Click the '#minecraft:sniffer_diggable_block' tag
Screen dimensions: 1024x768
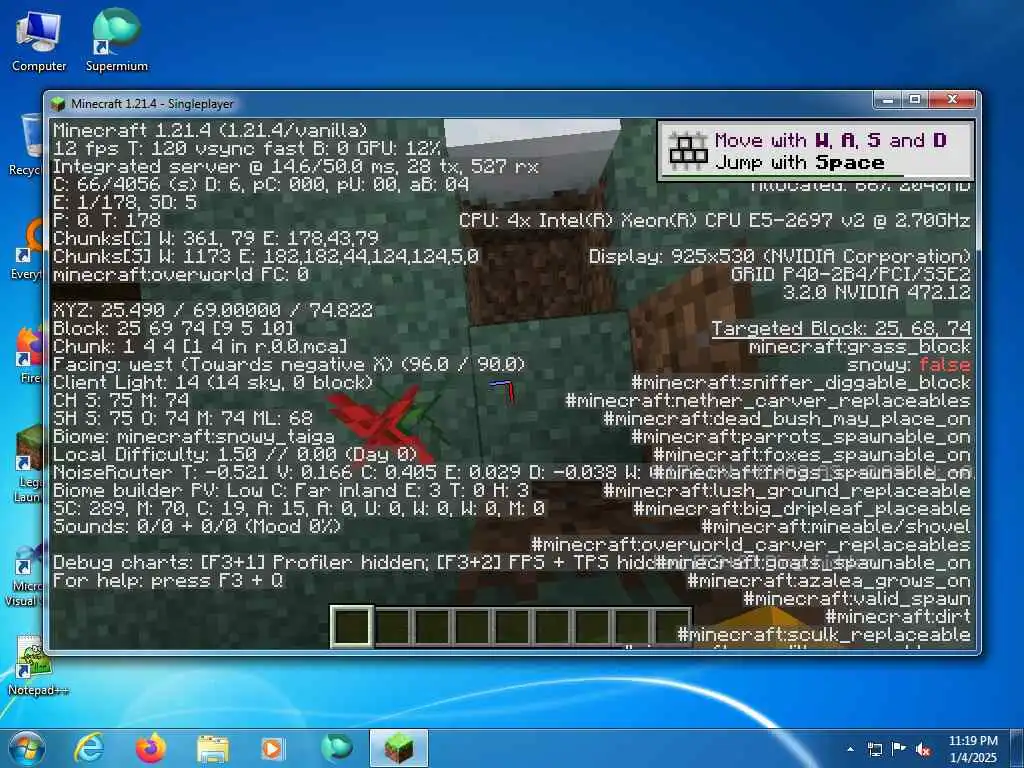801,383
